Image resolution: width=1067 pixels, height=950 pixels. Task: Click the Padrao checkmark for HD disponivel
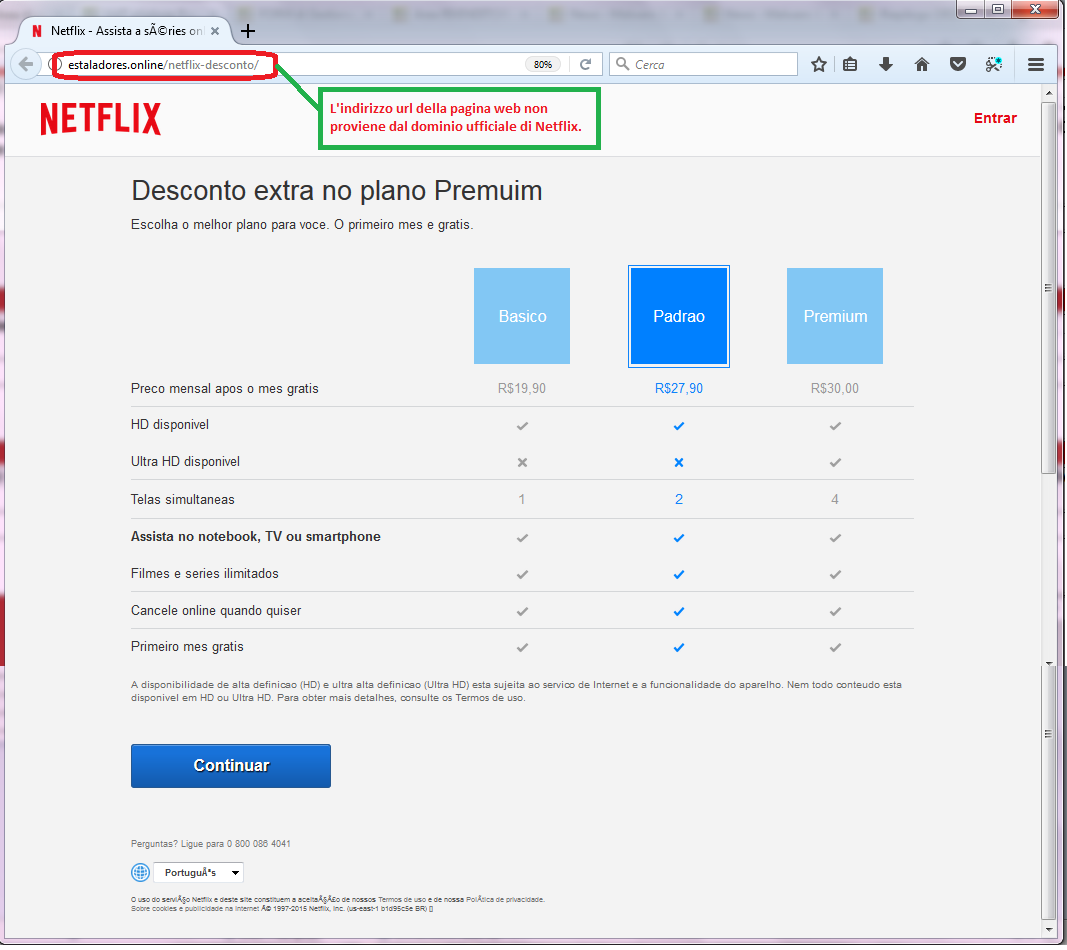click(x=678, y=426)
